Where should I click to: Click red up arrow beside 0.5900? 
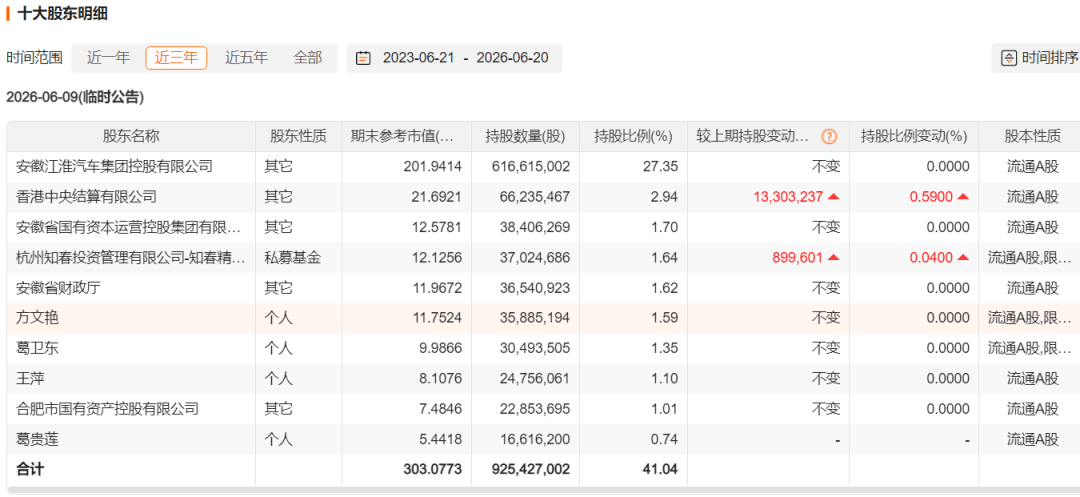click(x=963, y=197)
